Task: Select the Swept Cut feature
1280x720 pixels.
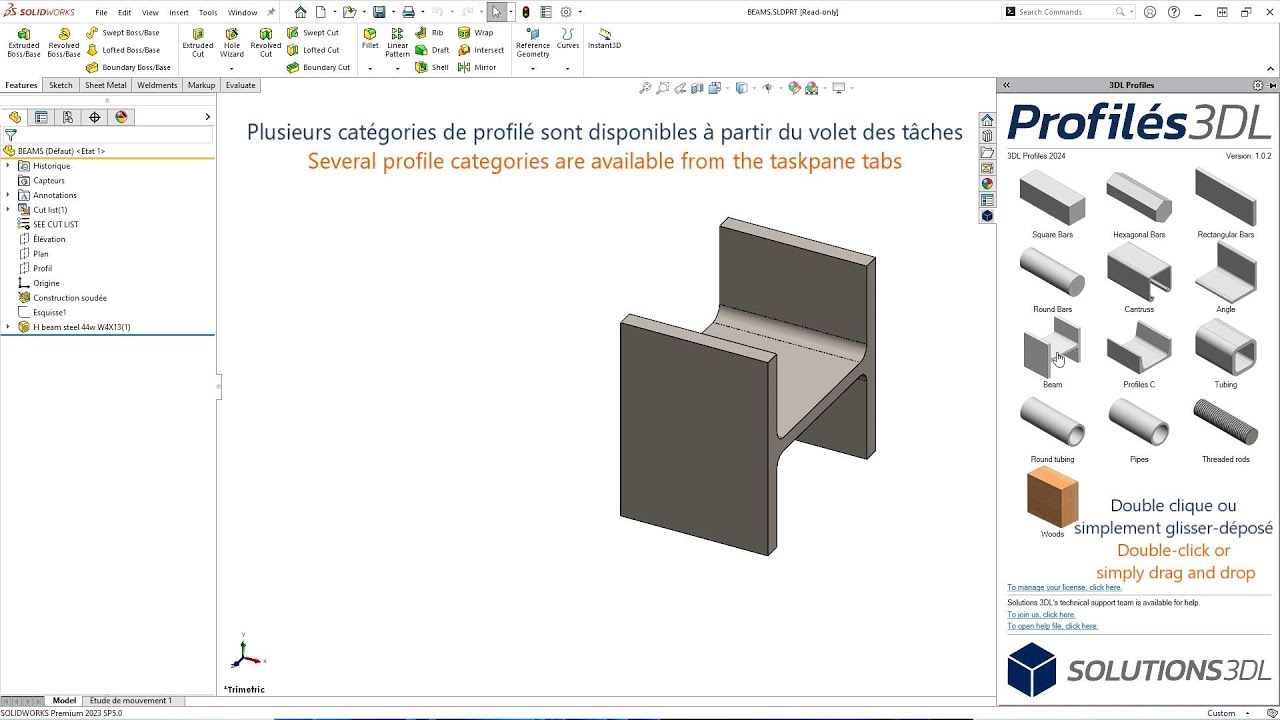Action: 313,33
